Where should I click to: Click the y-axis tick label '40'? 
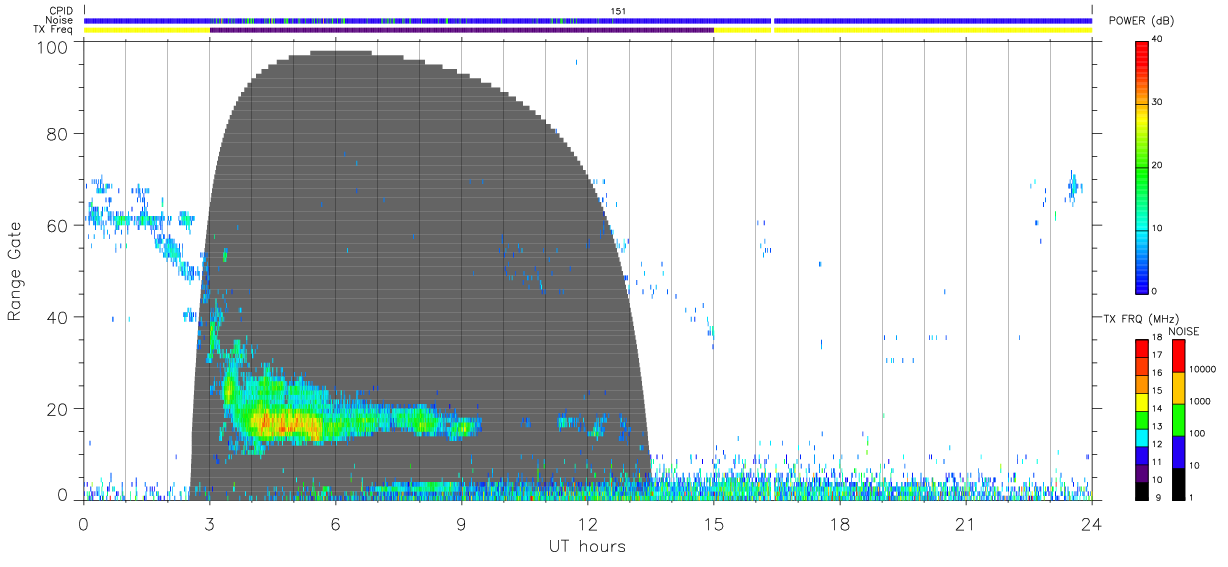click(x=58, y=317)
